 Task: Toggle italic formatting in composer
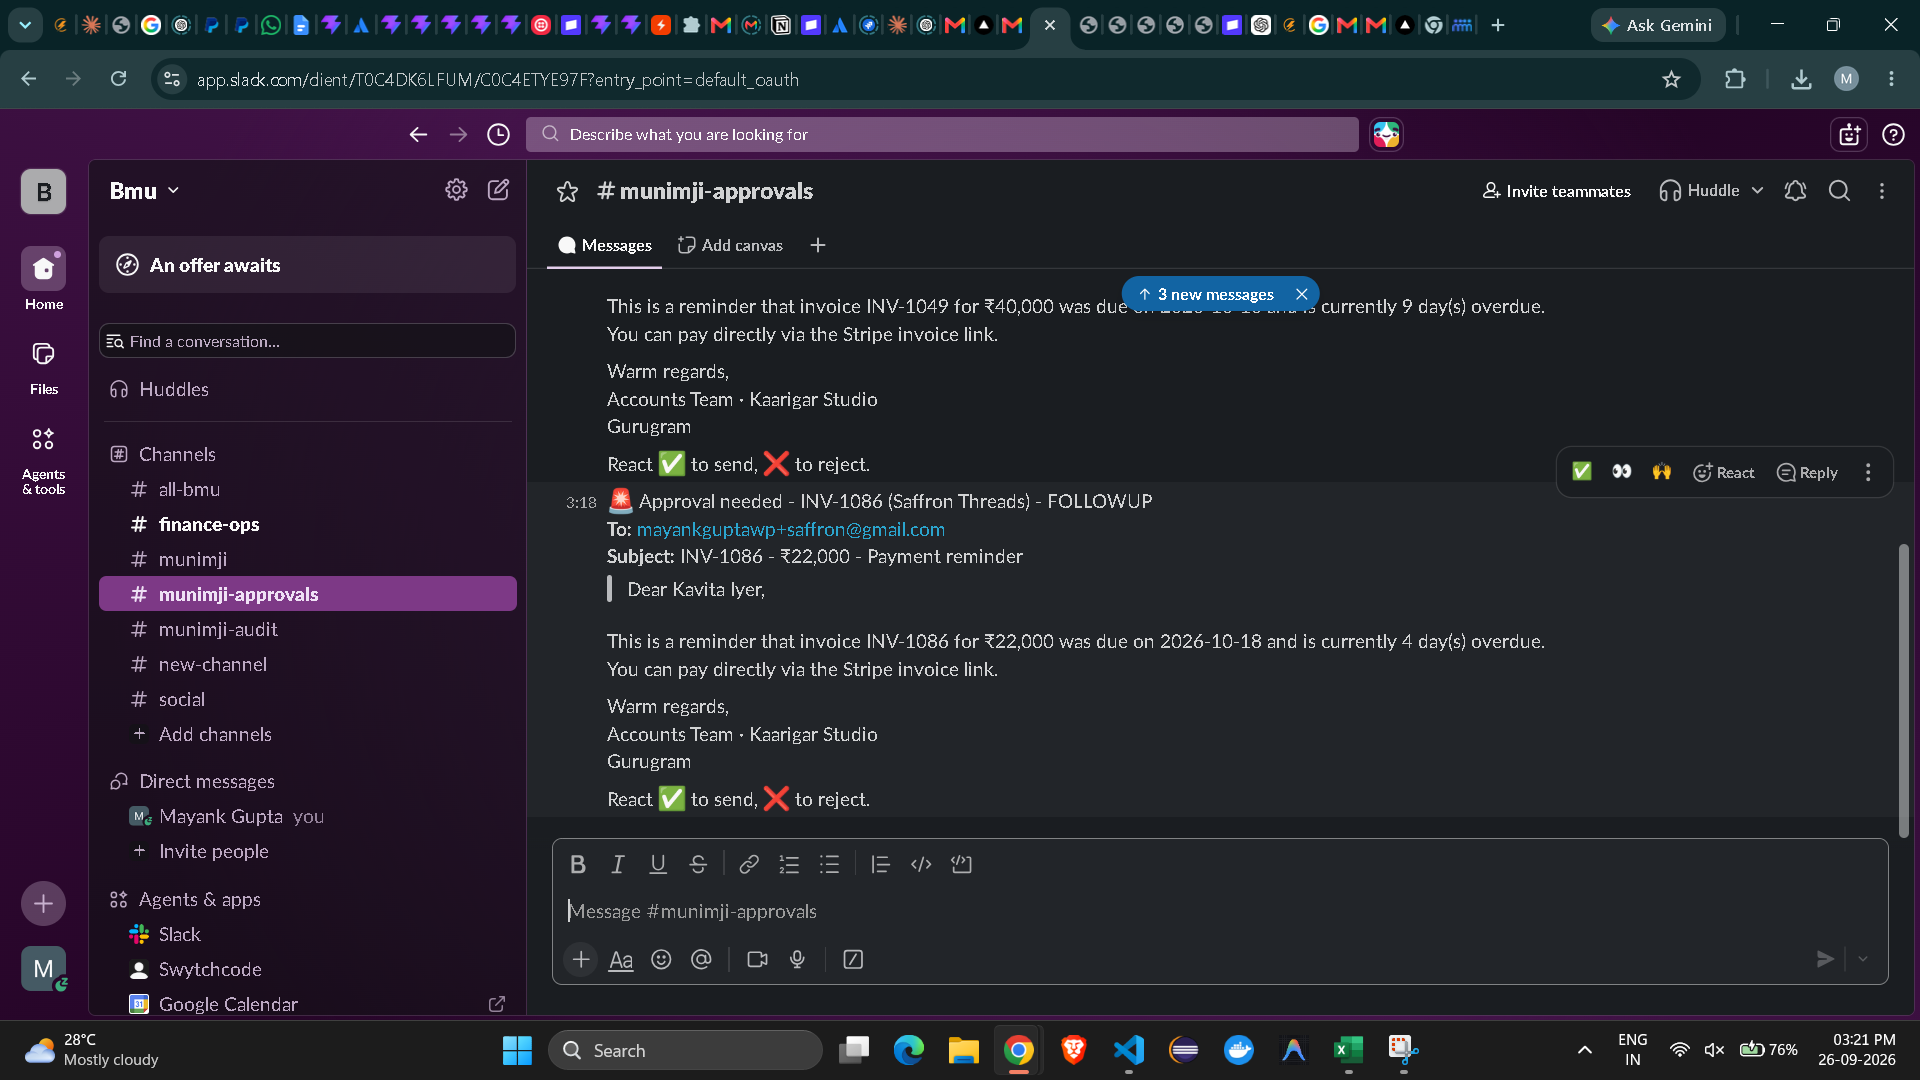[618, 864]
